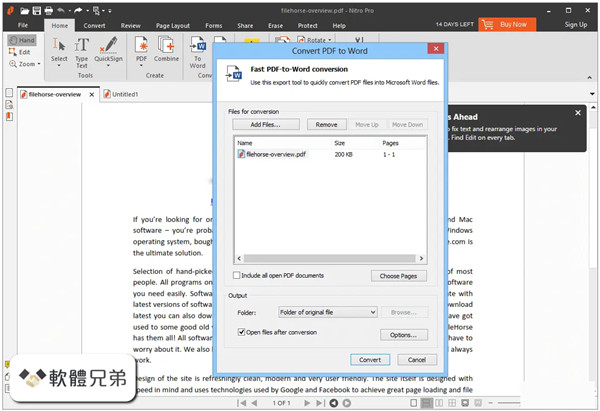Image resolution: width=600 pixels, height=411 pixels.
Task: Open the Erase ribbon tab
Action: coord(276,26)
